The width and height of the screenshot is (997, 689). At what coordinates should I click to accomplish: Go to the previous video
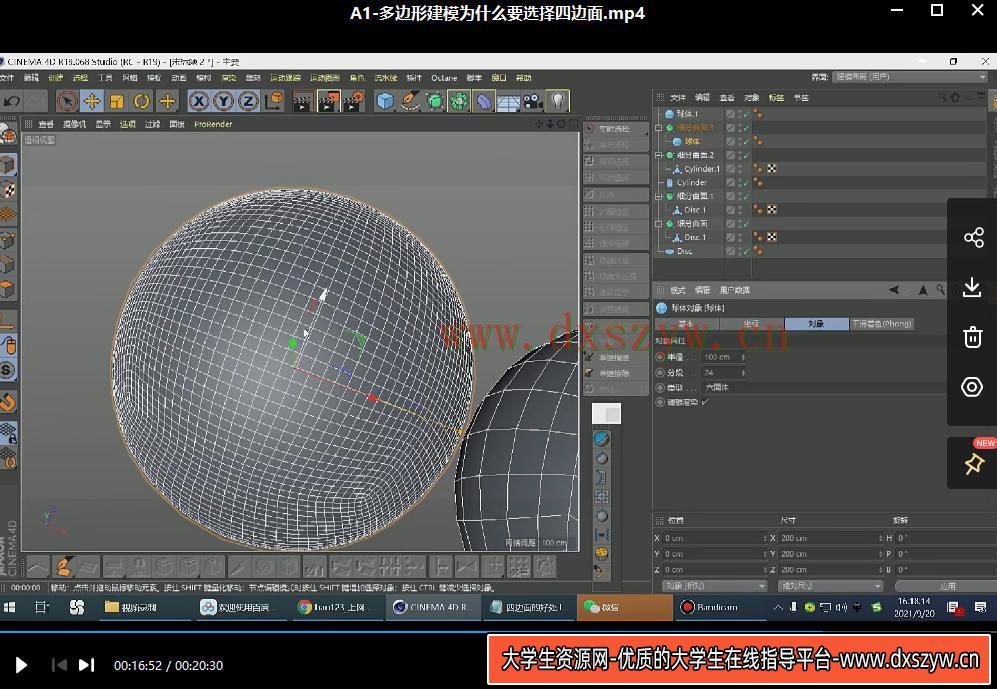(58, 665)
